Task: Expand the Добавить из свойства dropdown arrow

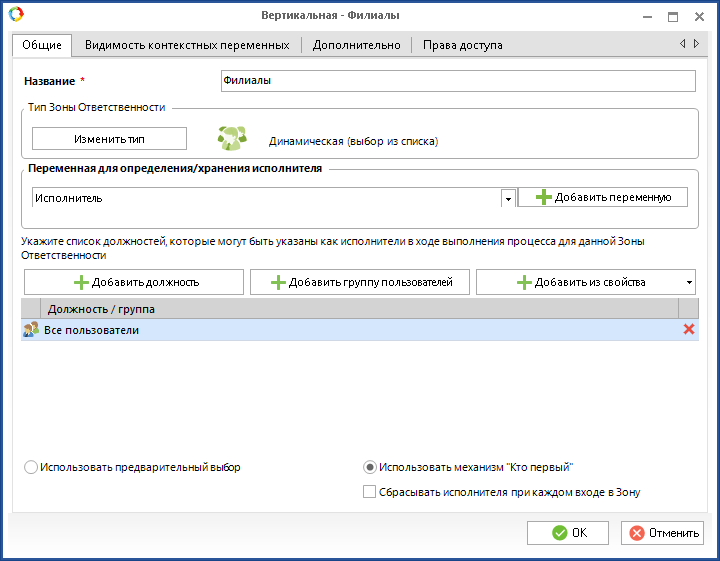Action: (x=689, y=282)
